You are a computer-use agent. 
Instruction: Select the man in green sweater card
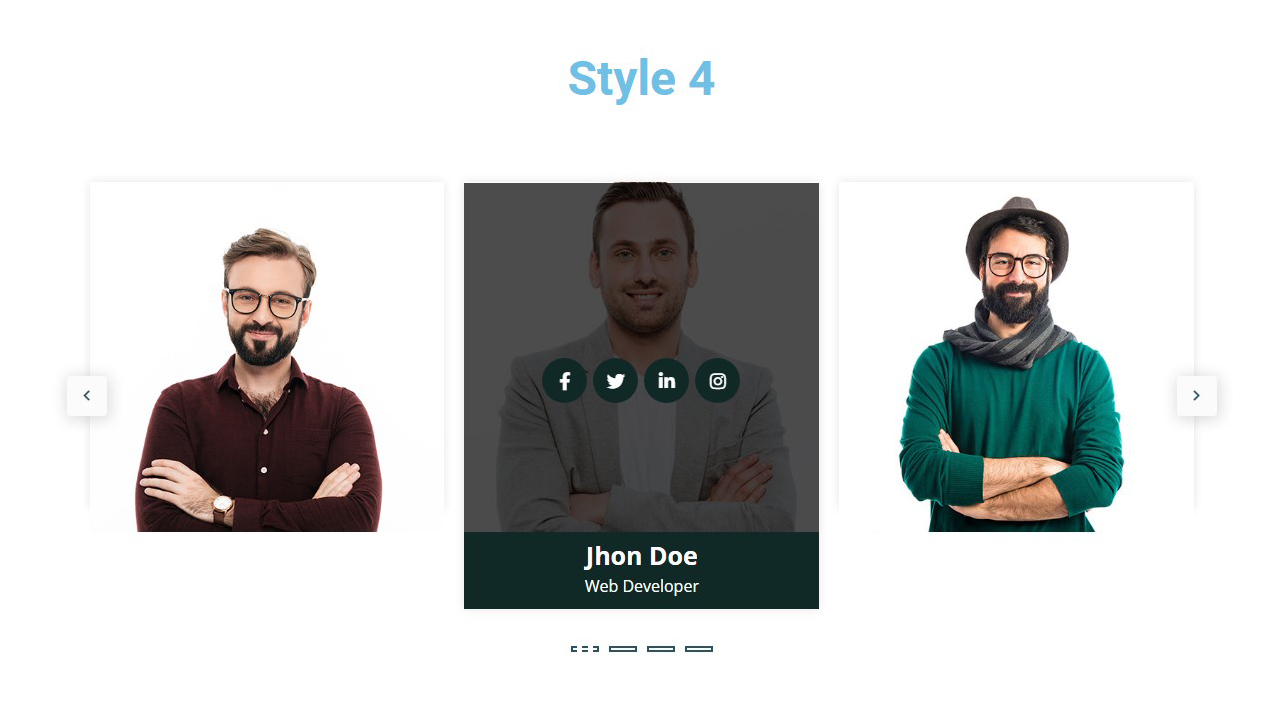pos(1016,357)
